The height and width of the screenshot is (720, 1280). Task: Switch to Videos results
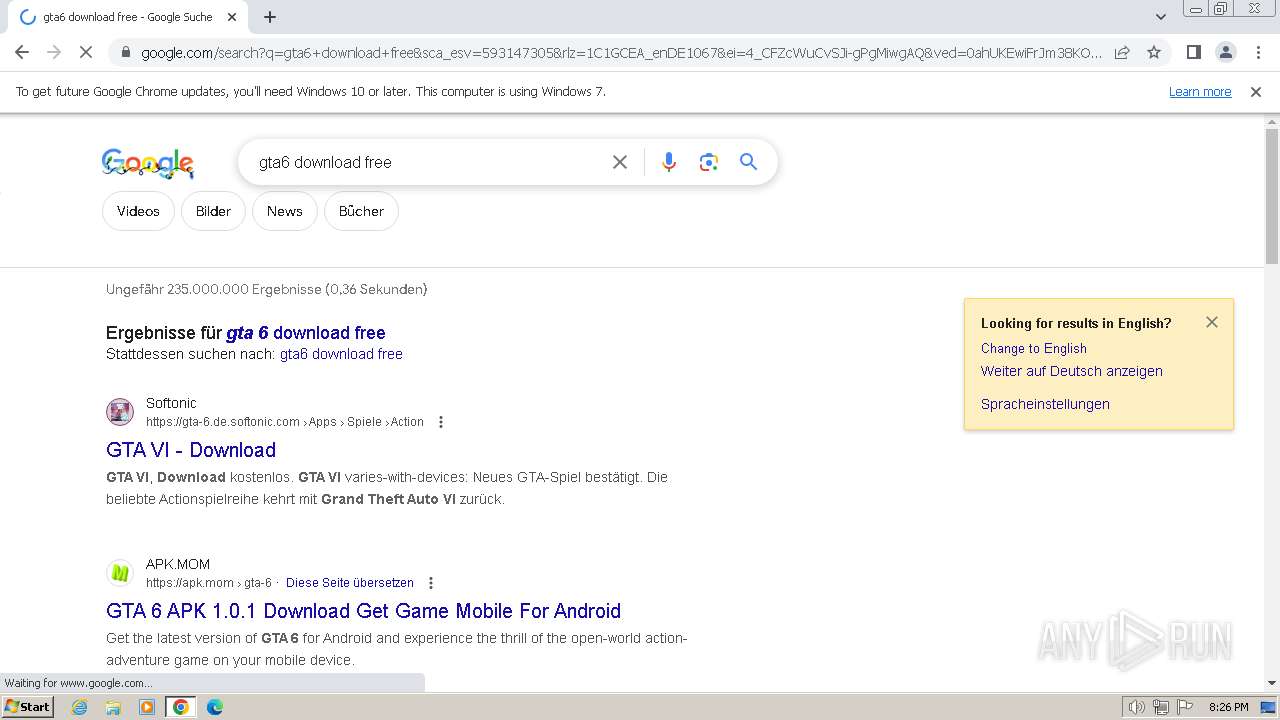(x=138, y=211)
